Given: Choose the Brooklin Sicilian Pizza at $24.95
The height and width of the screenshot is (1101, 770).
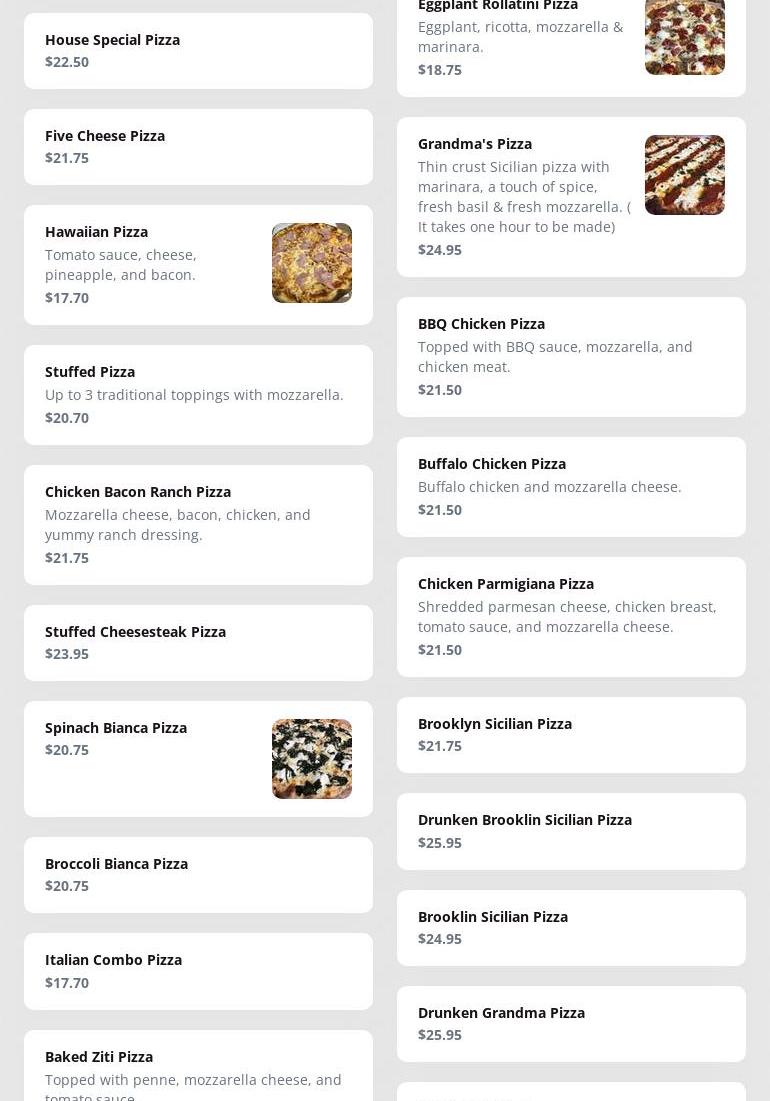Looking at the screenshot, I should point(571,928).
